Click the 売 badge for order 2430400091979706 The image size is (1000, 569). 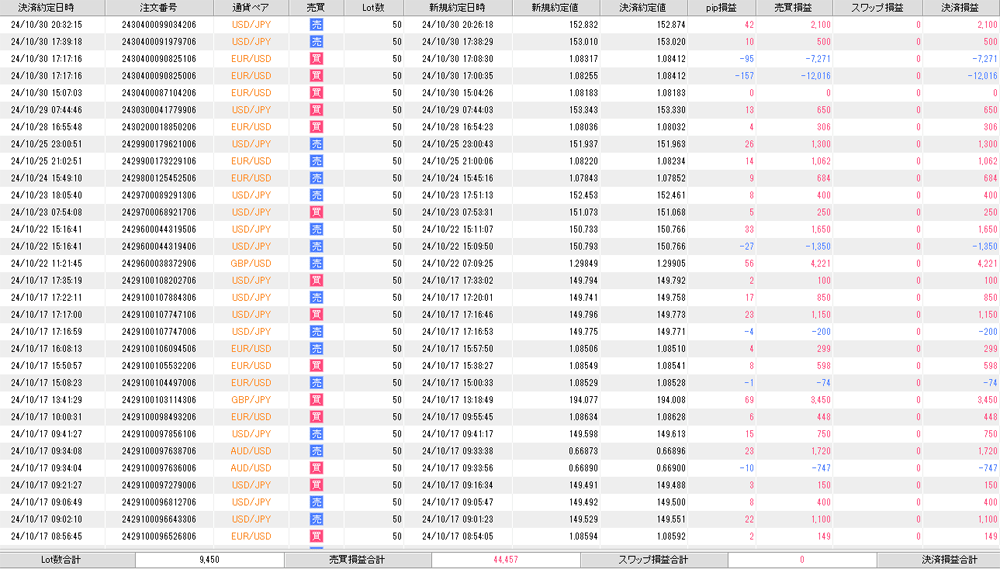point(316,42)
